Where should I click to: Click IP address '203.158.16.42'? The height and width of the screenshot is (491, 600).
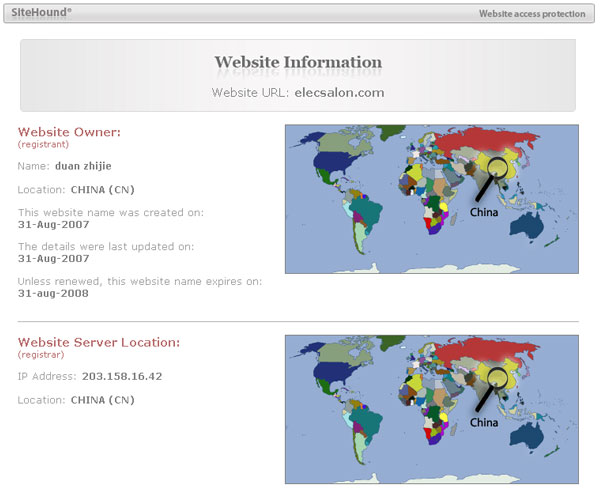coord(122,377)
